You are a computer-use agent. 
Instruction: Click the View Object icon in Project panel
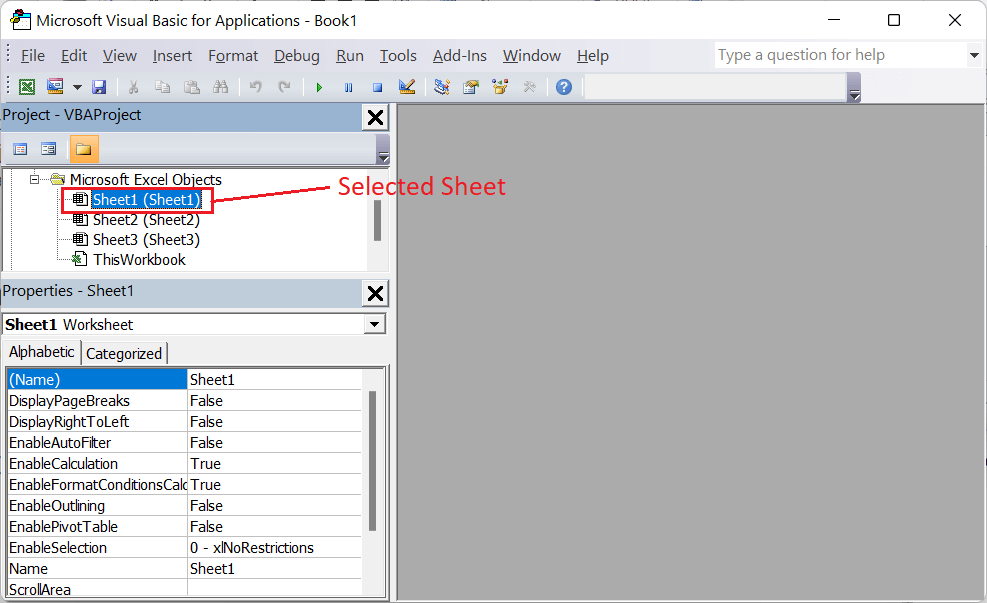click(48, 149)
